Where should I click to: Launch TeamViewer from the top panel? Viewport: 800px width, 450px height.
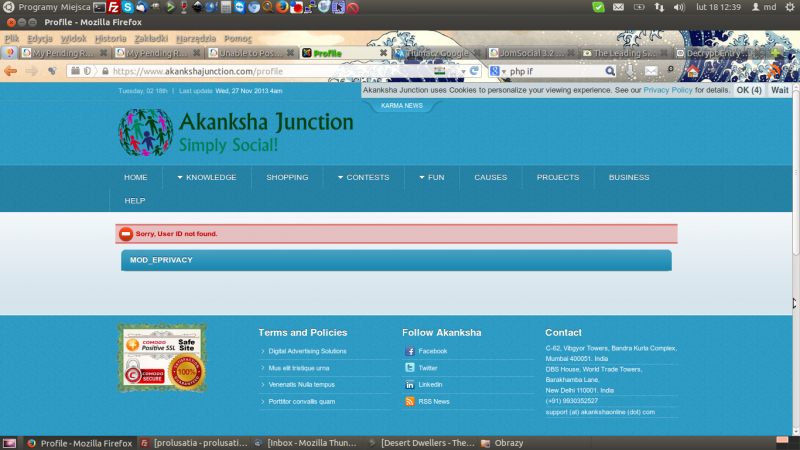coord(240,7)
